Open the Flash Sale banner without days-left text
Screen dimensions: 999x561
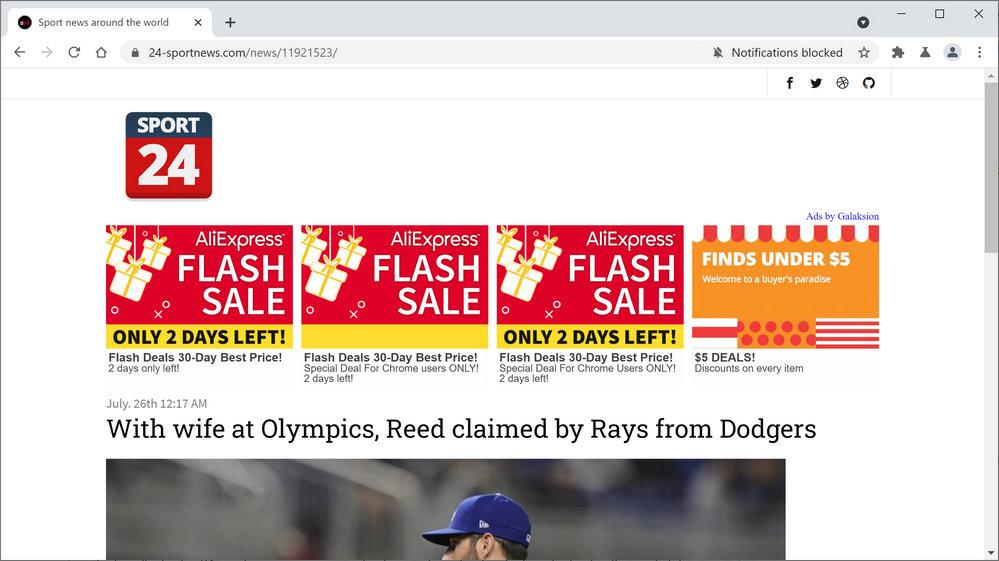[394, 287]
